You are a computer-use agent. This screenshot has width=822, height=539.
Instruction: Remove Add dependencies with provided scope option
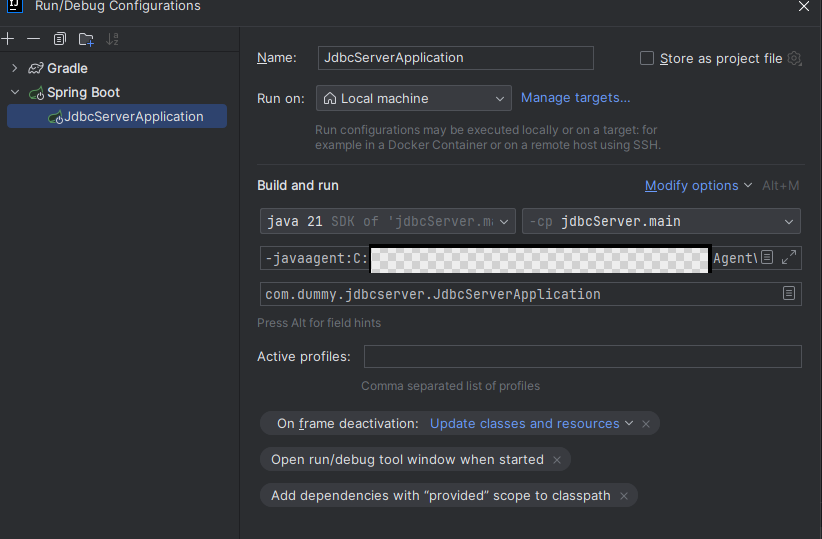(624, 496)
